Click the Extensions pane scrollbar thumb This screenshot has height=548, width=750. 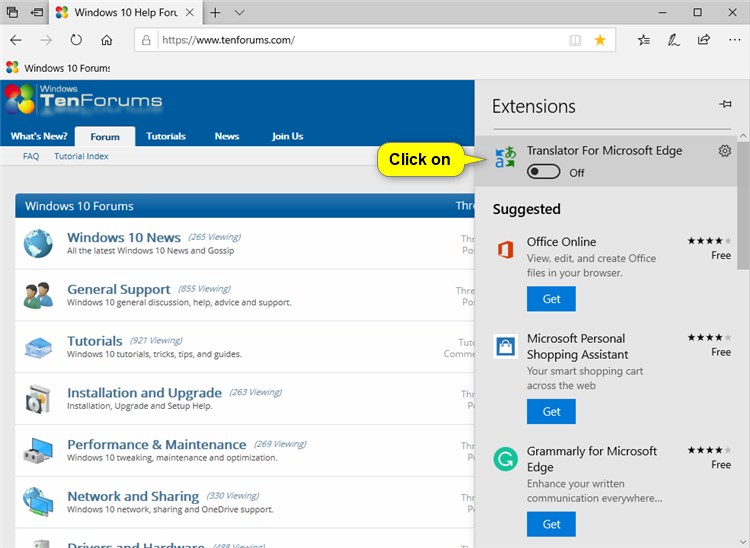[x=743, y=206]
